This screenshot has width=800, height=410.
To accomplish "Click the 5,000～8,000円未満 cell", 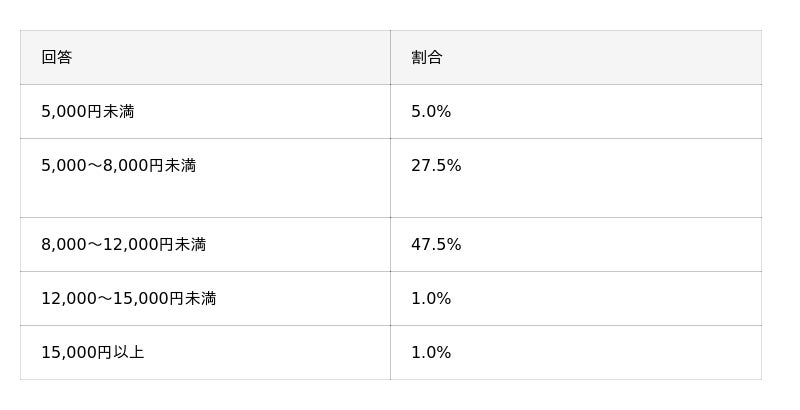I will tap(118, 165).
